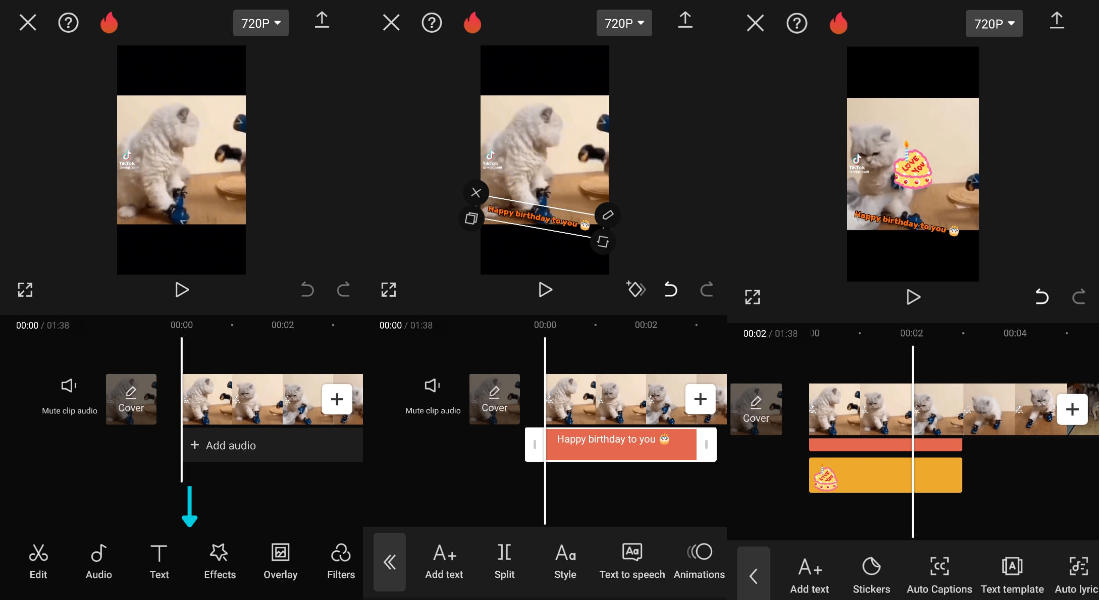Toggle Mute clip audio in middle panel
The image size is (1100, 600).
[x=432, y=396]
